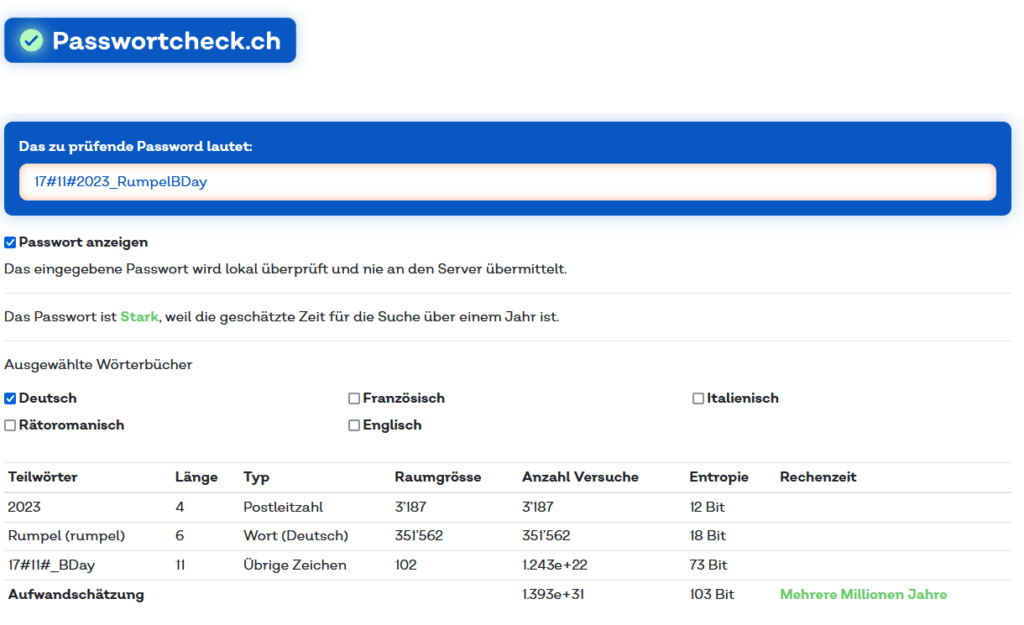Click the Rechenzeit column header

click(x=817, y=477)
